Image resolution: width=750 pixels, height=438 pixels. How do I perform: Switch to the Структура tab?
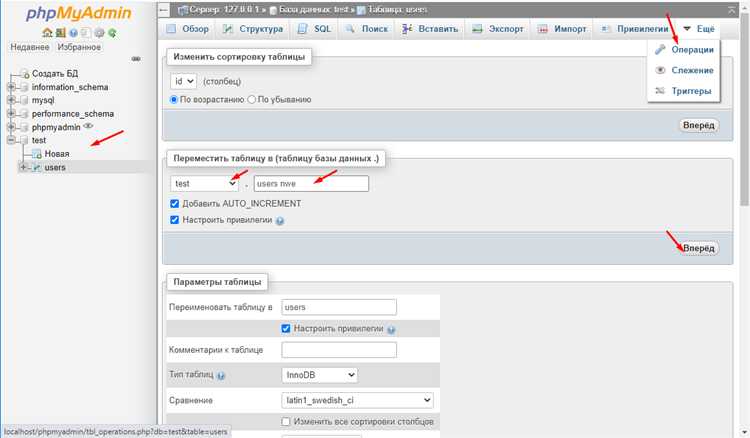click(254, 29)
